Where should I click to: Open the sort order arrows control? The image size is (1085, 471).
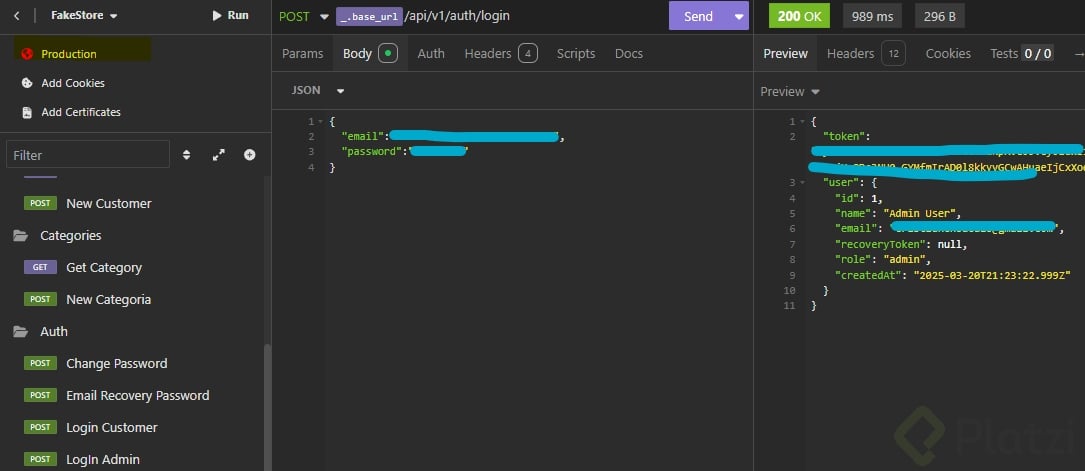pos(186,155)
